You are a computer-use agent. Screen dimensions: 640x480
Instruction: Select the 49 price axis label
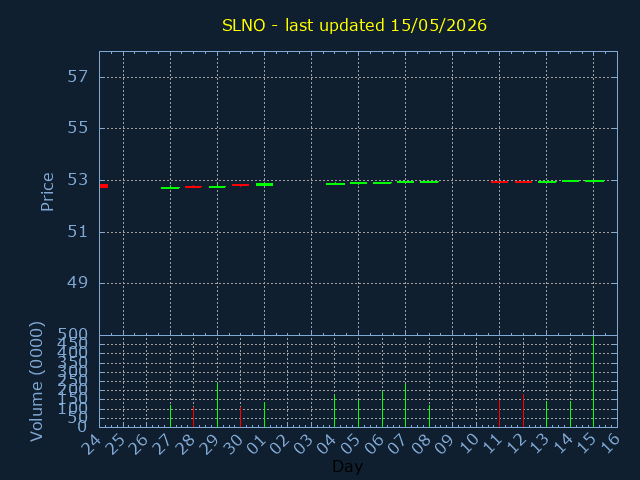78,283
